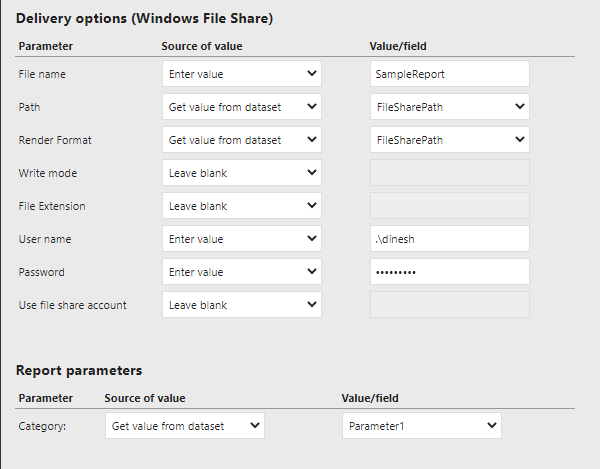Open Category source of value dropdown
Image resolution: width=600 pixels, height=469 pixels.
coord(184,426)
